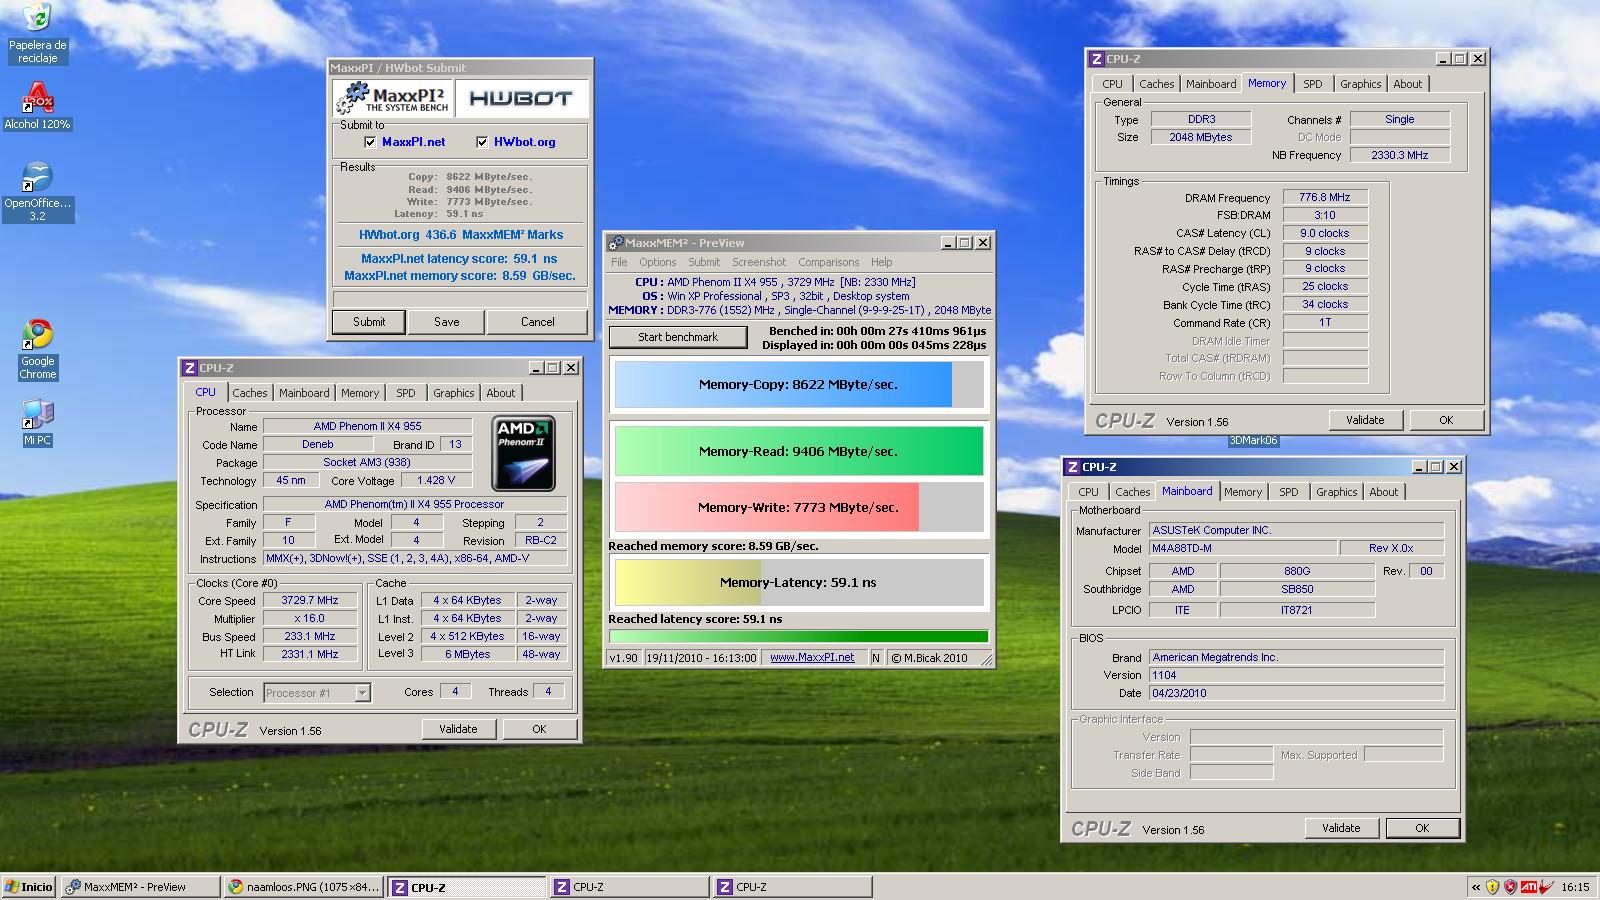This screenshot has width=1600, height=900.
Task: Click the HWBOT logo banner
Action: pyautogui.click(x=521, y=98)
